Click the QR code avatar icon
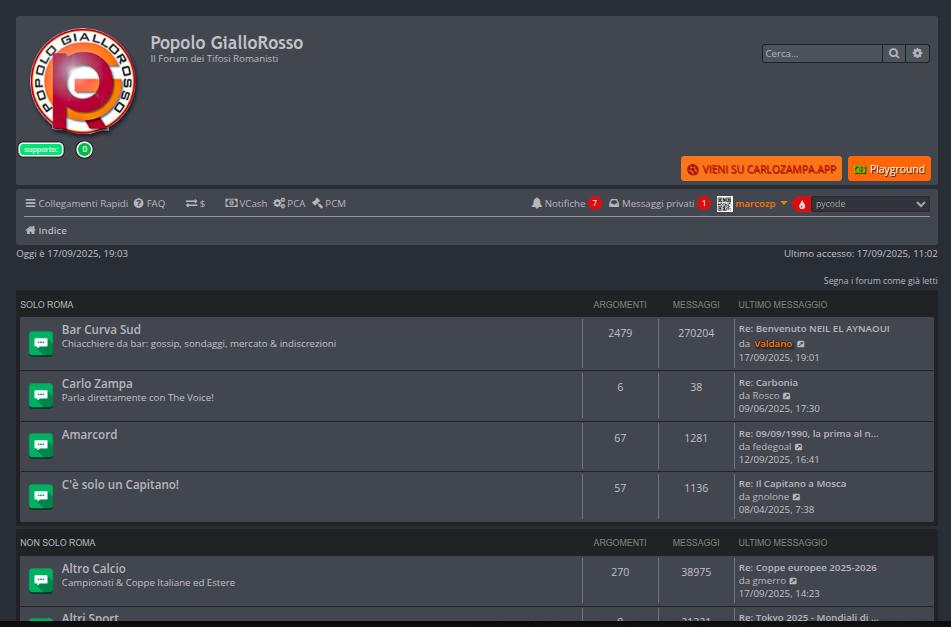This screenshot has width=951, height=627. (x=725, y=203)
